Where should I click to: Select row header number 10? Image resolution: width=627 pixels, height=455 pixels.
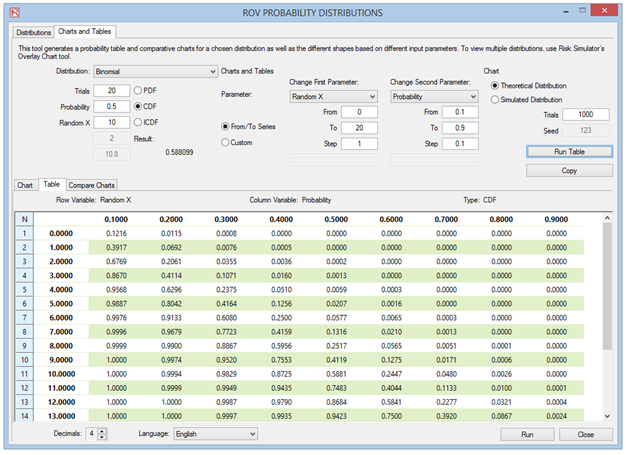[x=24, y=360]
